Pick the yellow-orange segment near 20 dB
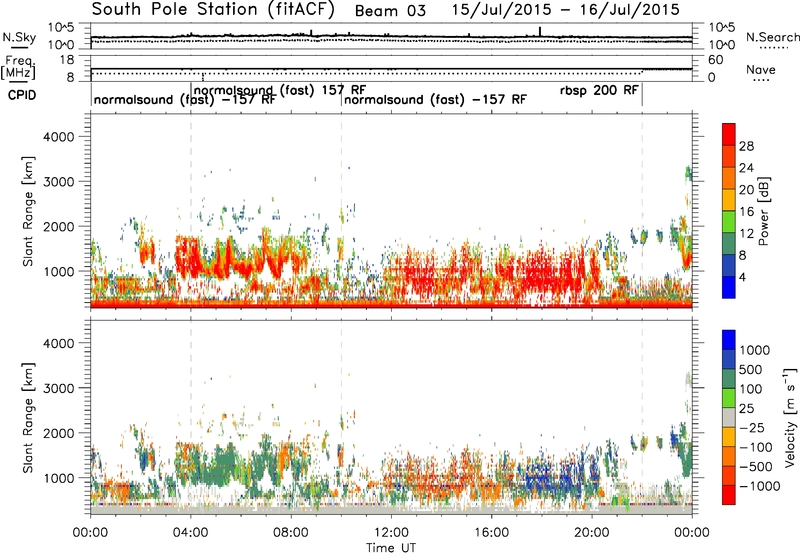Viewport: 800px width, 554px height. pyautogui.click(x=729, y=200)
